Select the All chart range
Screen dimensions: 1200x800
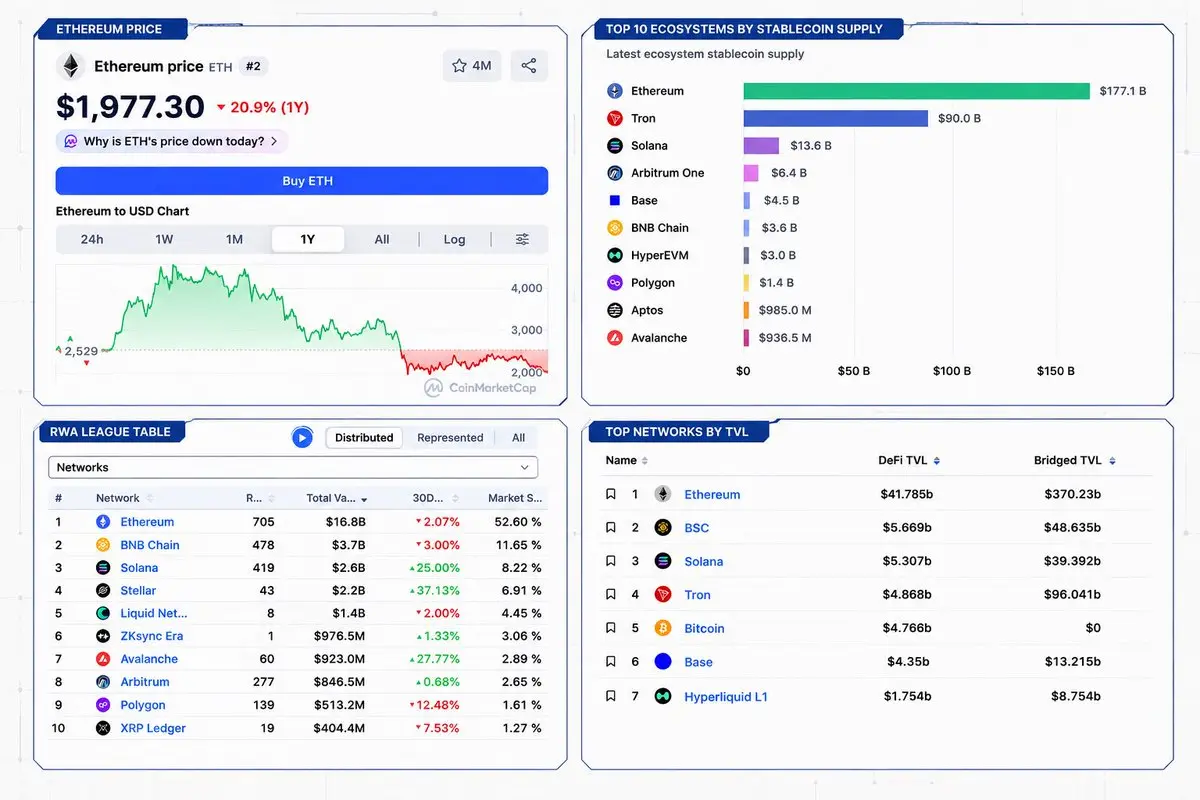(x=382, y=239)
